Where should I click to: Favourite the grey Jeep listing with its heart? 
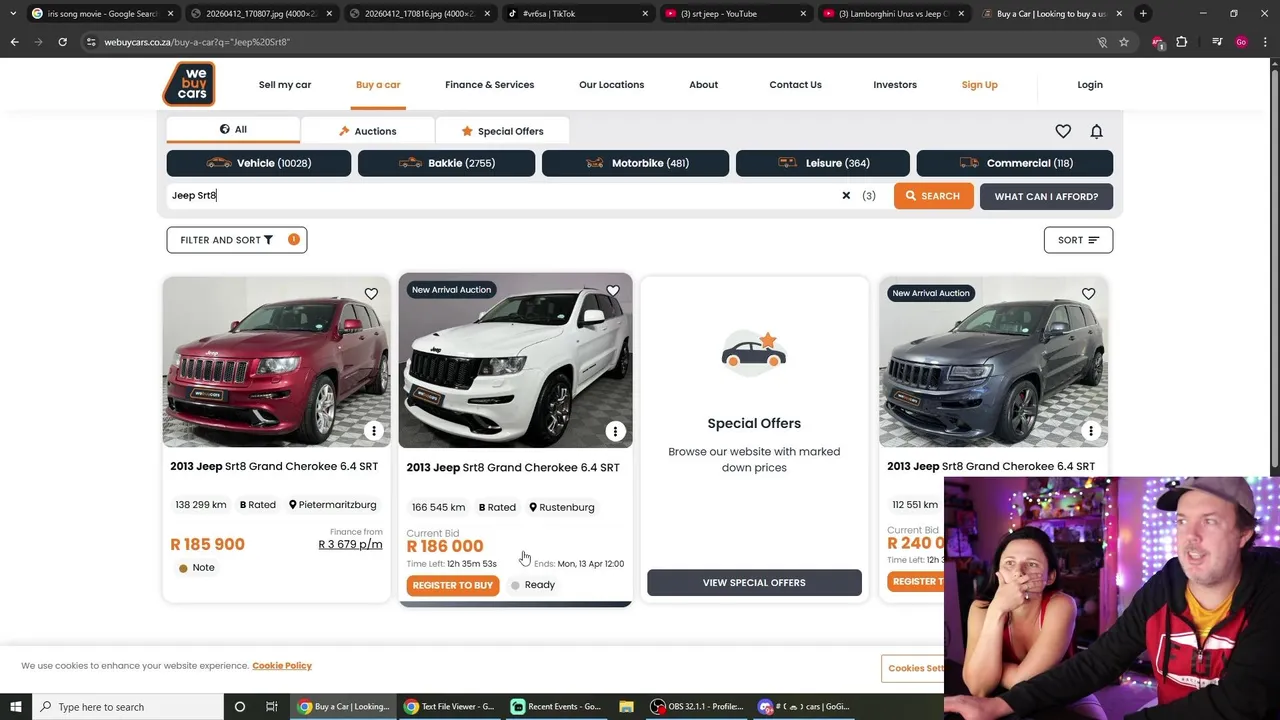1088,294
